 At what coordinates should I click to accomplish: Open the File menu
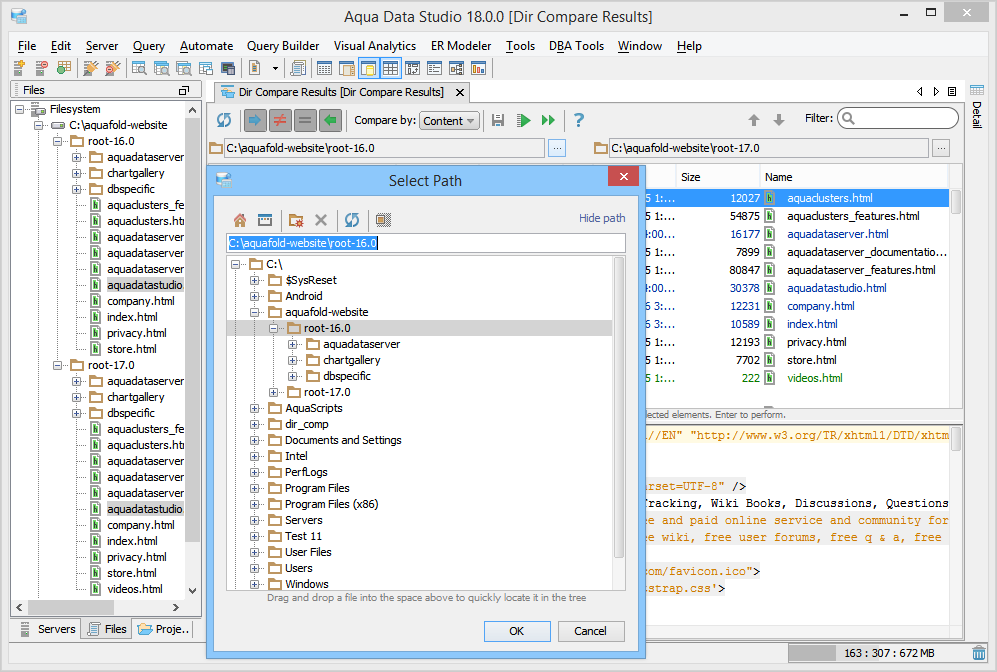[x=27, y=46]
